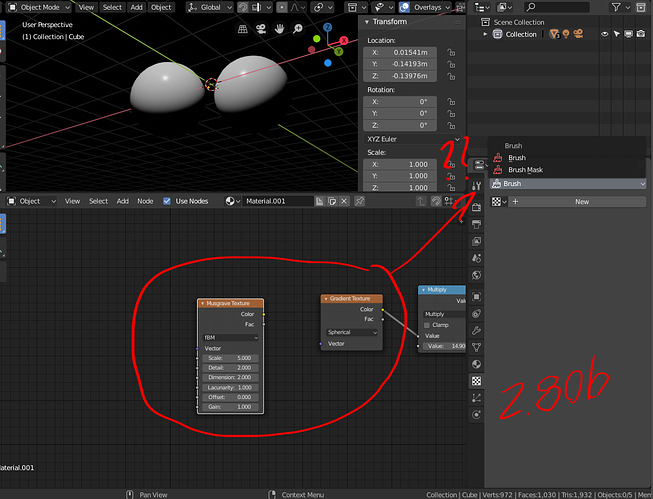Screen dimensions: 653x499
Task: Click the X axis on the navigation gizmo
Action: pyautogui.click(x=344, y=40)
